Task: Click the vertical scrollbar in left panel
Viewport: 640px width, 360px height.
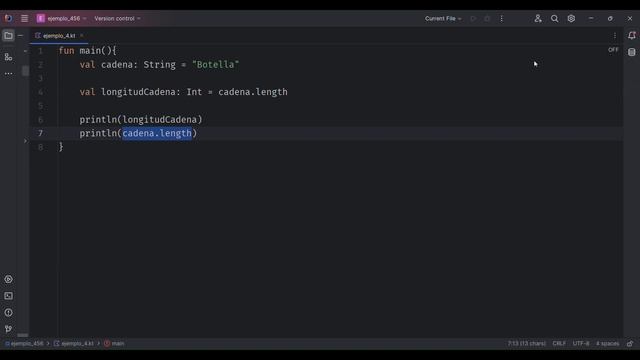Action: tap(25, 71)
